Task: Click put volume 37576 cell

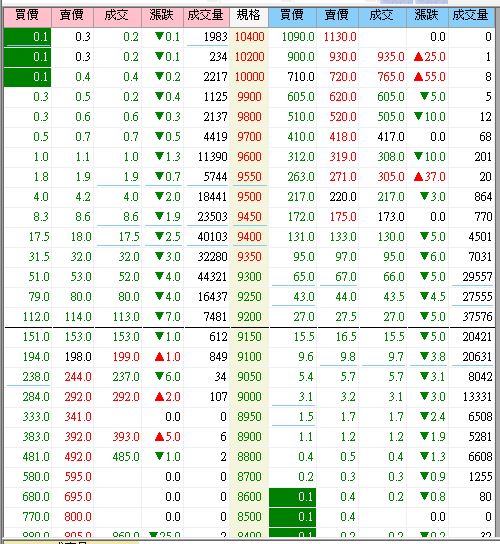Action: 477,317
